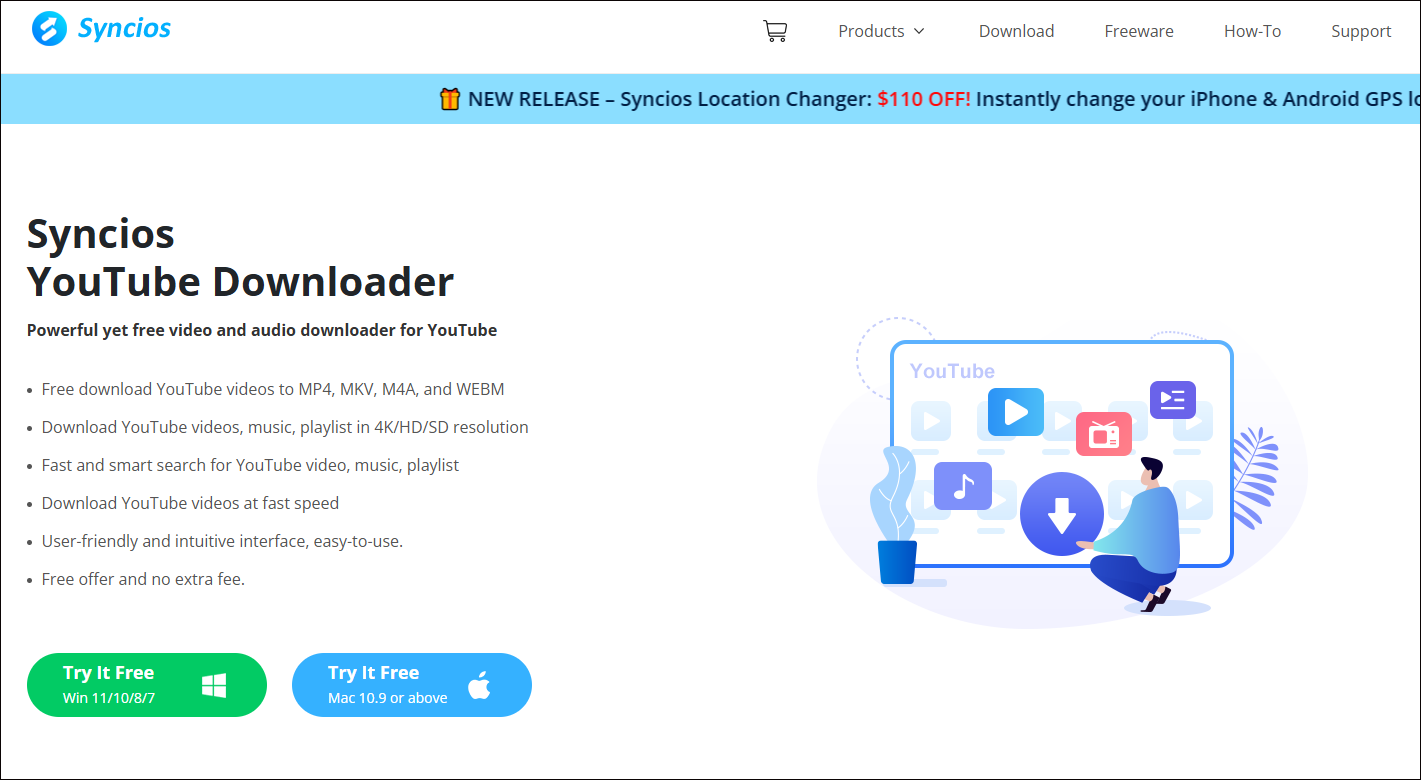Click the purple playlist icon in illustration
This screenshot has width=1421, height=780.
pos(1173,400)
